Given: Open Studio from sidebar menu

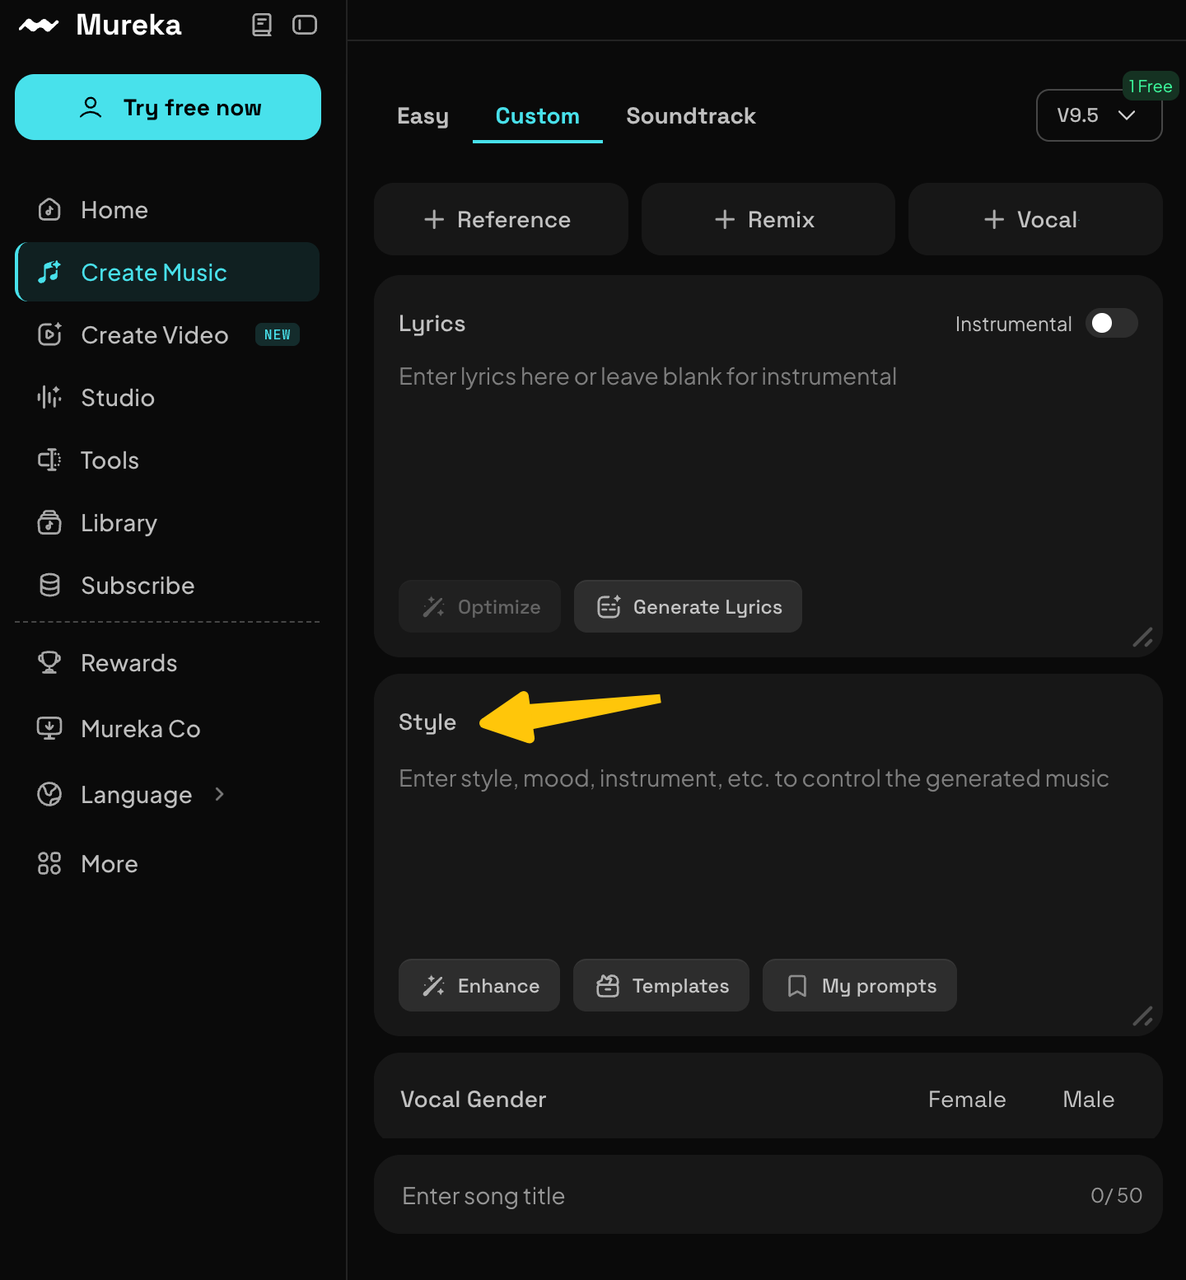Looking at the screenshot, I should 167,397.
